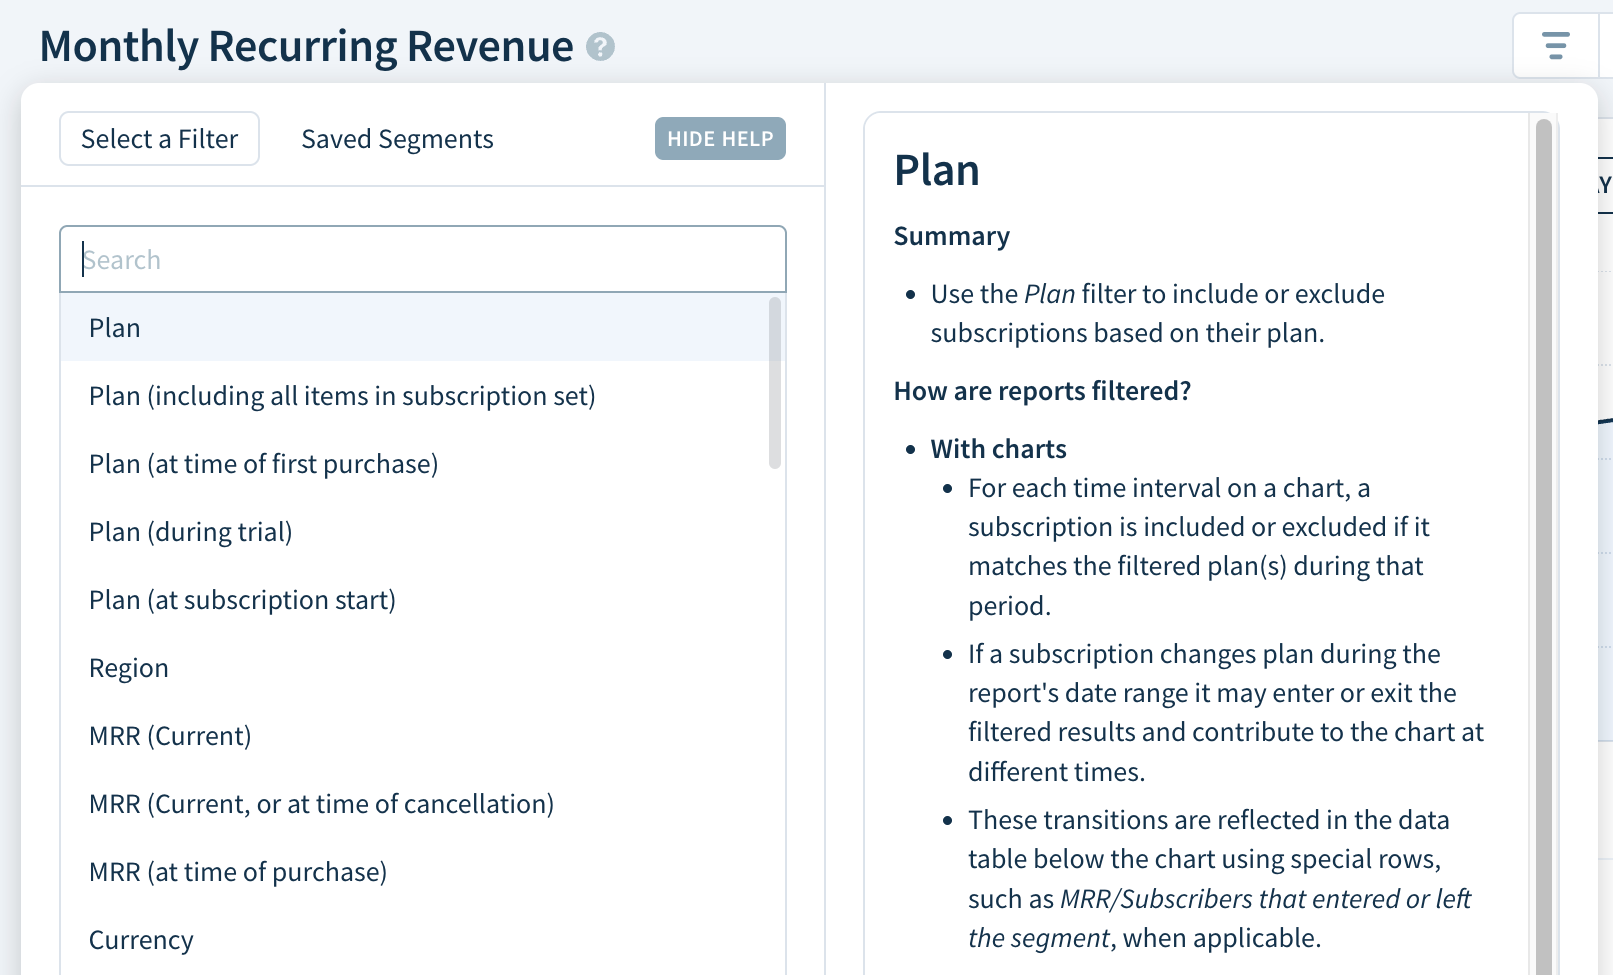The height and width of the screenshot is (975, 1613).
Task: Choose MRR (Current, or at time of cancellation)
Action: pos(321,803)
